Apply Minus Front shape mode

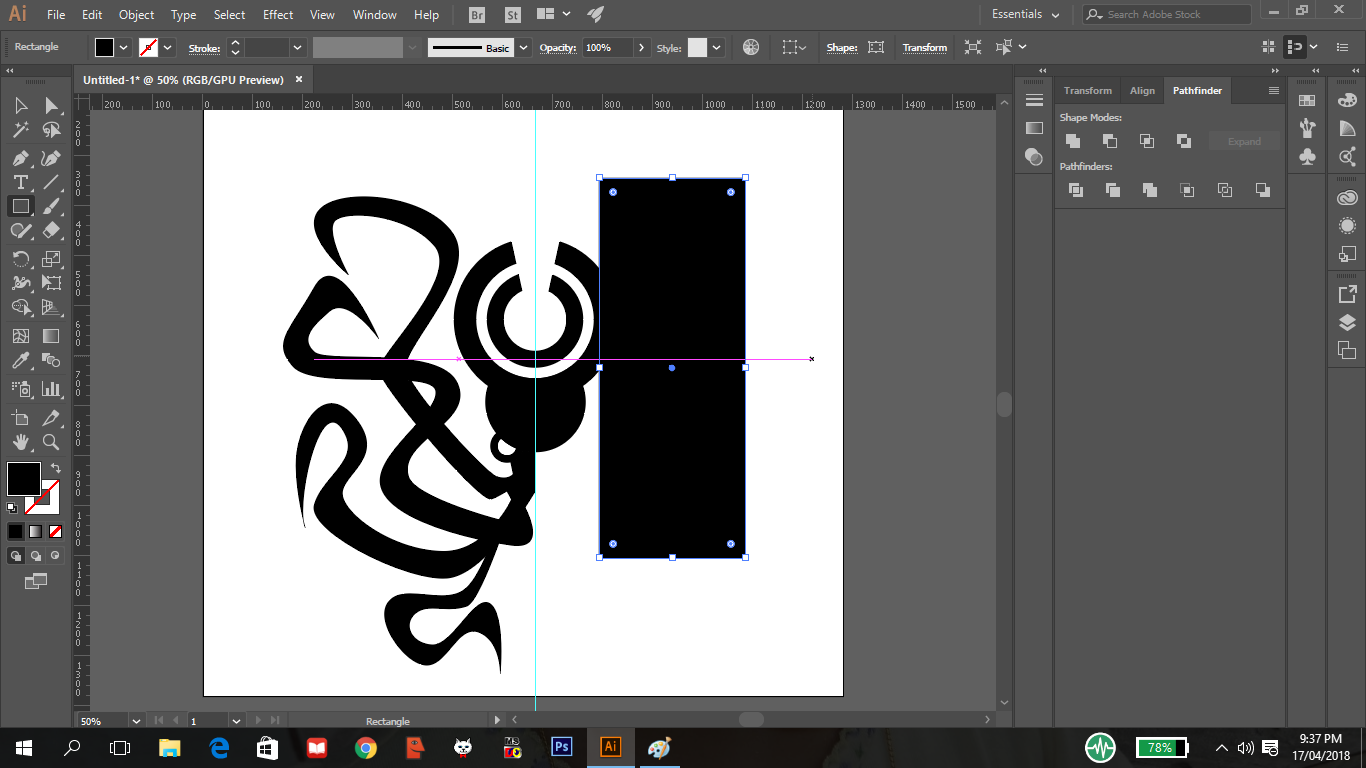[1110, 141]
